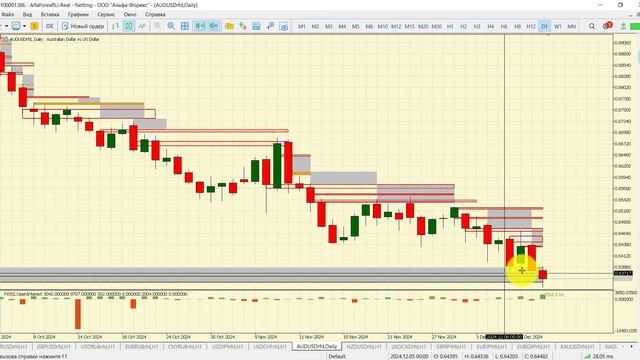Switch to the XAUUSDrfd,H1 chart tab
640x360 pixels.
[577, 347]
